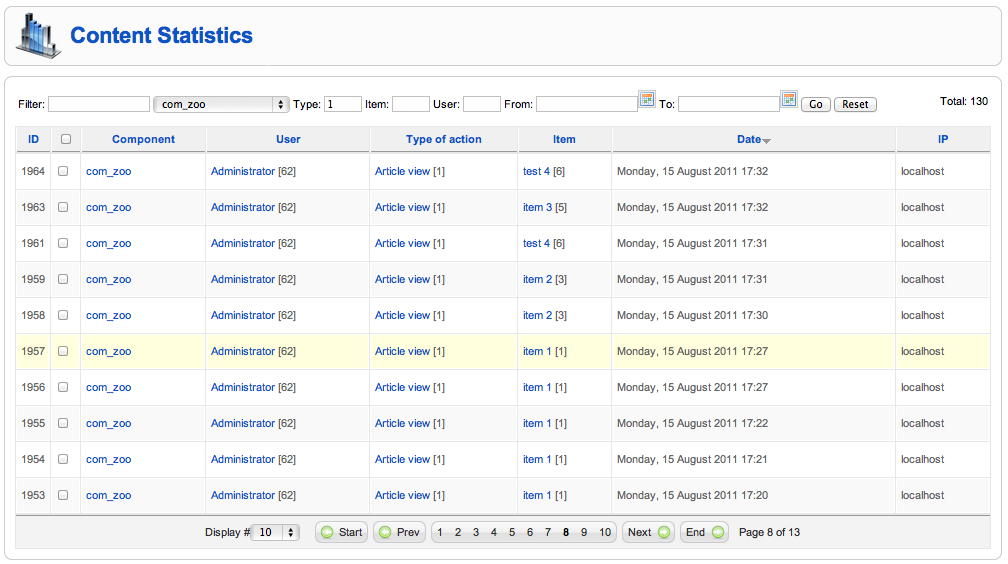The image size is (1008, 564).
Task: Open the To date calendar picker
Action: tap(789, 99)
